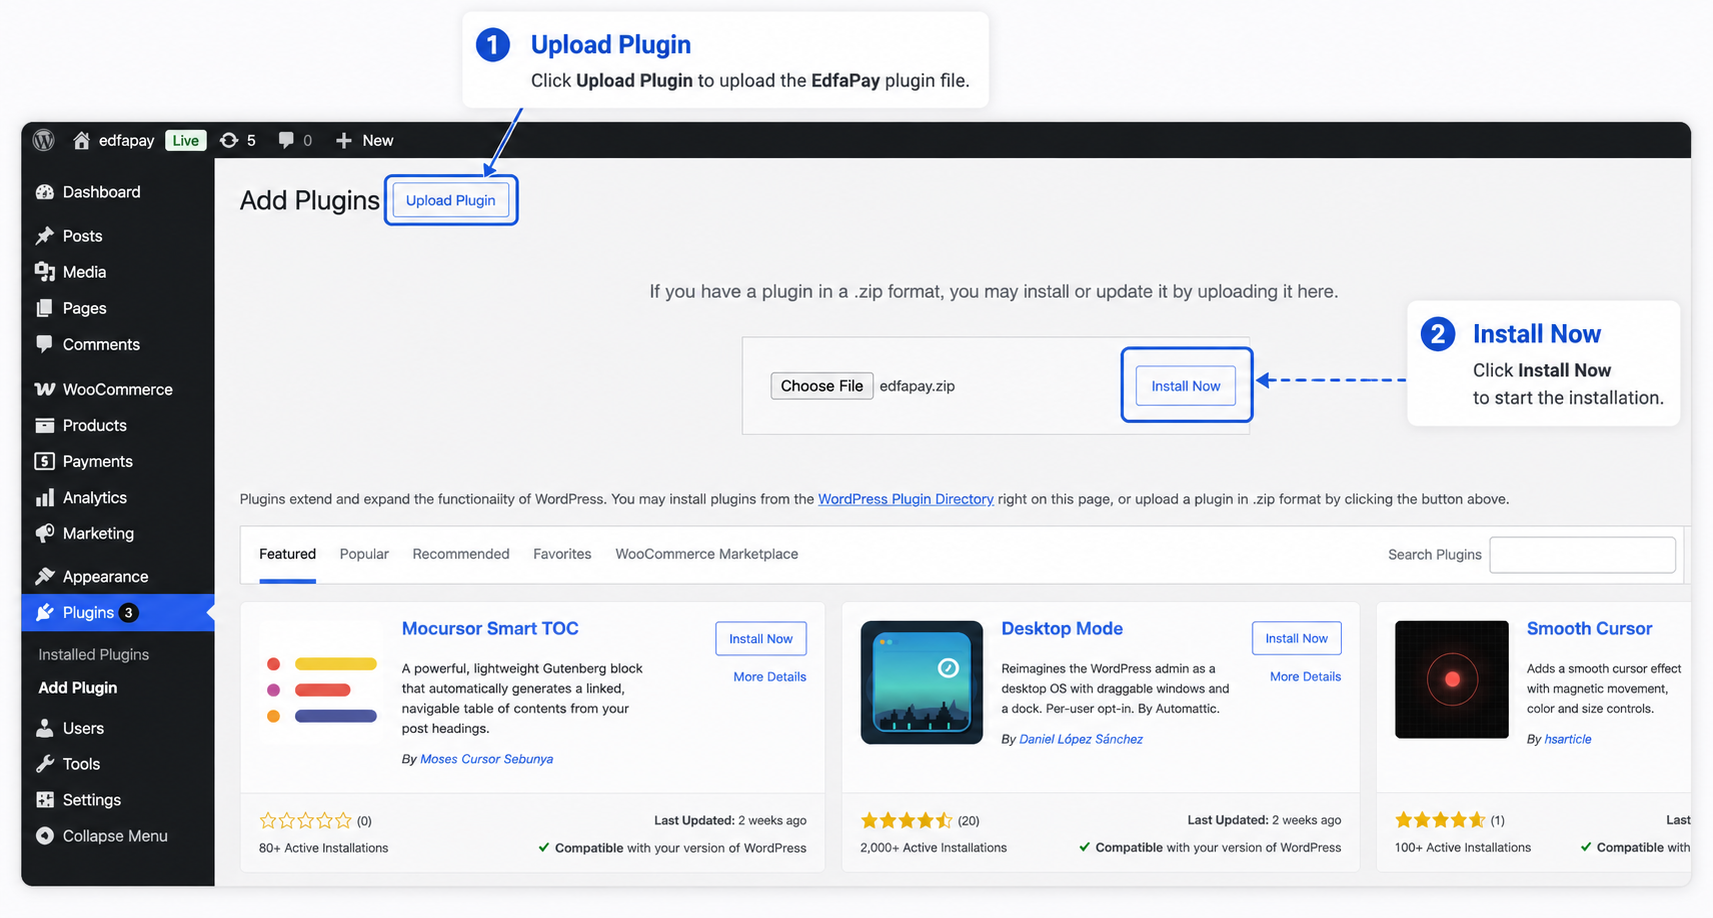Open the comments bubble icon in admin bar
Image resolution: width=1713 pixels, height=918 pixels.
286,140
